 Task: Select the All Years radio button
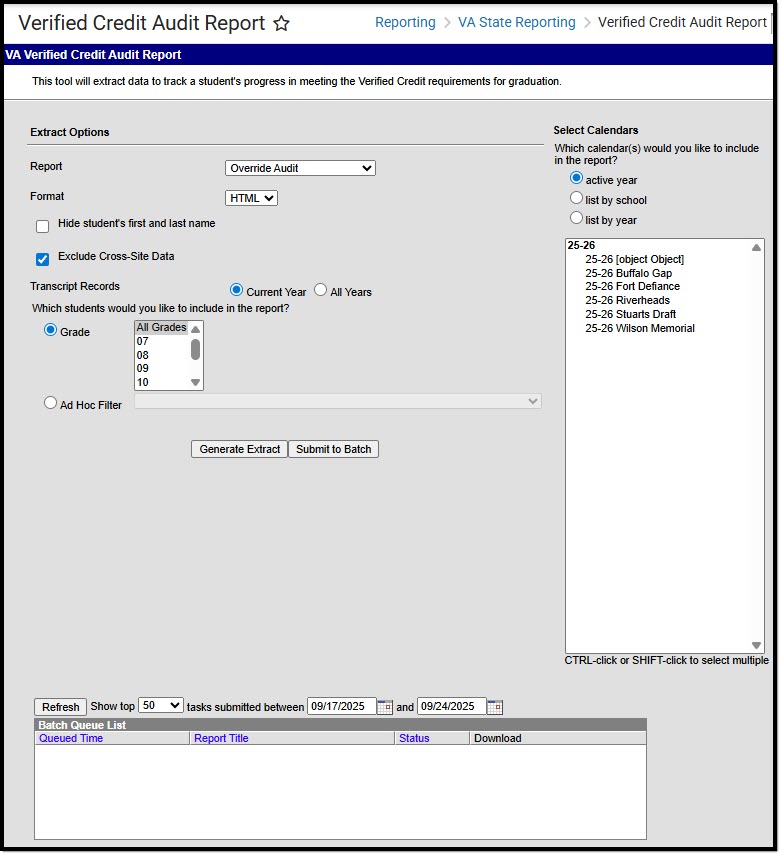pyautogui.click(x=321, y=290)
